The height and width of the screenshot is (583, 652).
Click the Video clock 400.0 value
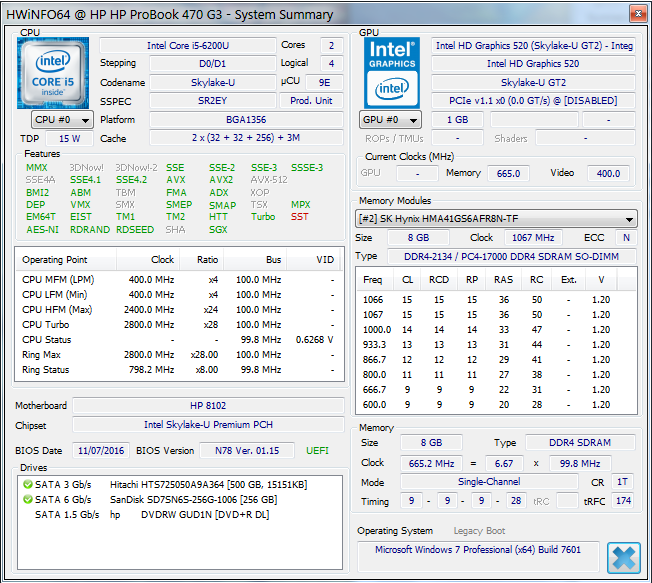pos(608,173)
